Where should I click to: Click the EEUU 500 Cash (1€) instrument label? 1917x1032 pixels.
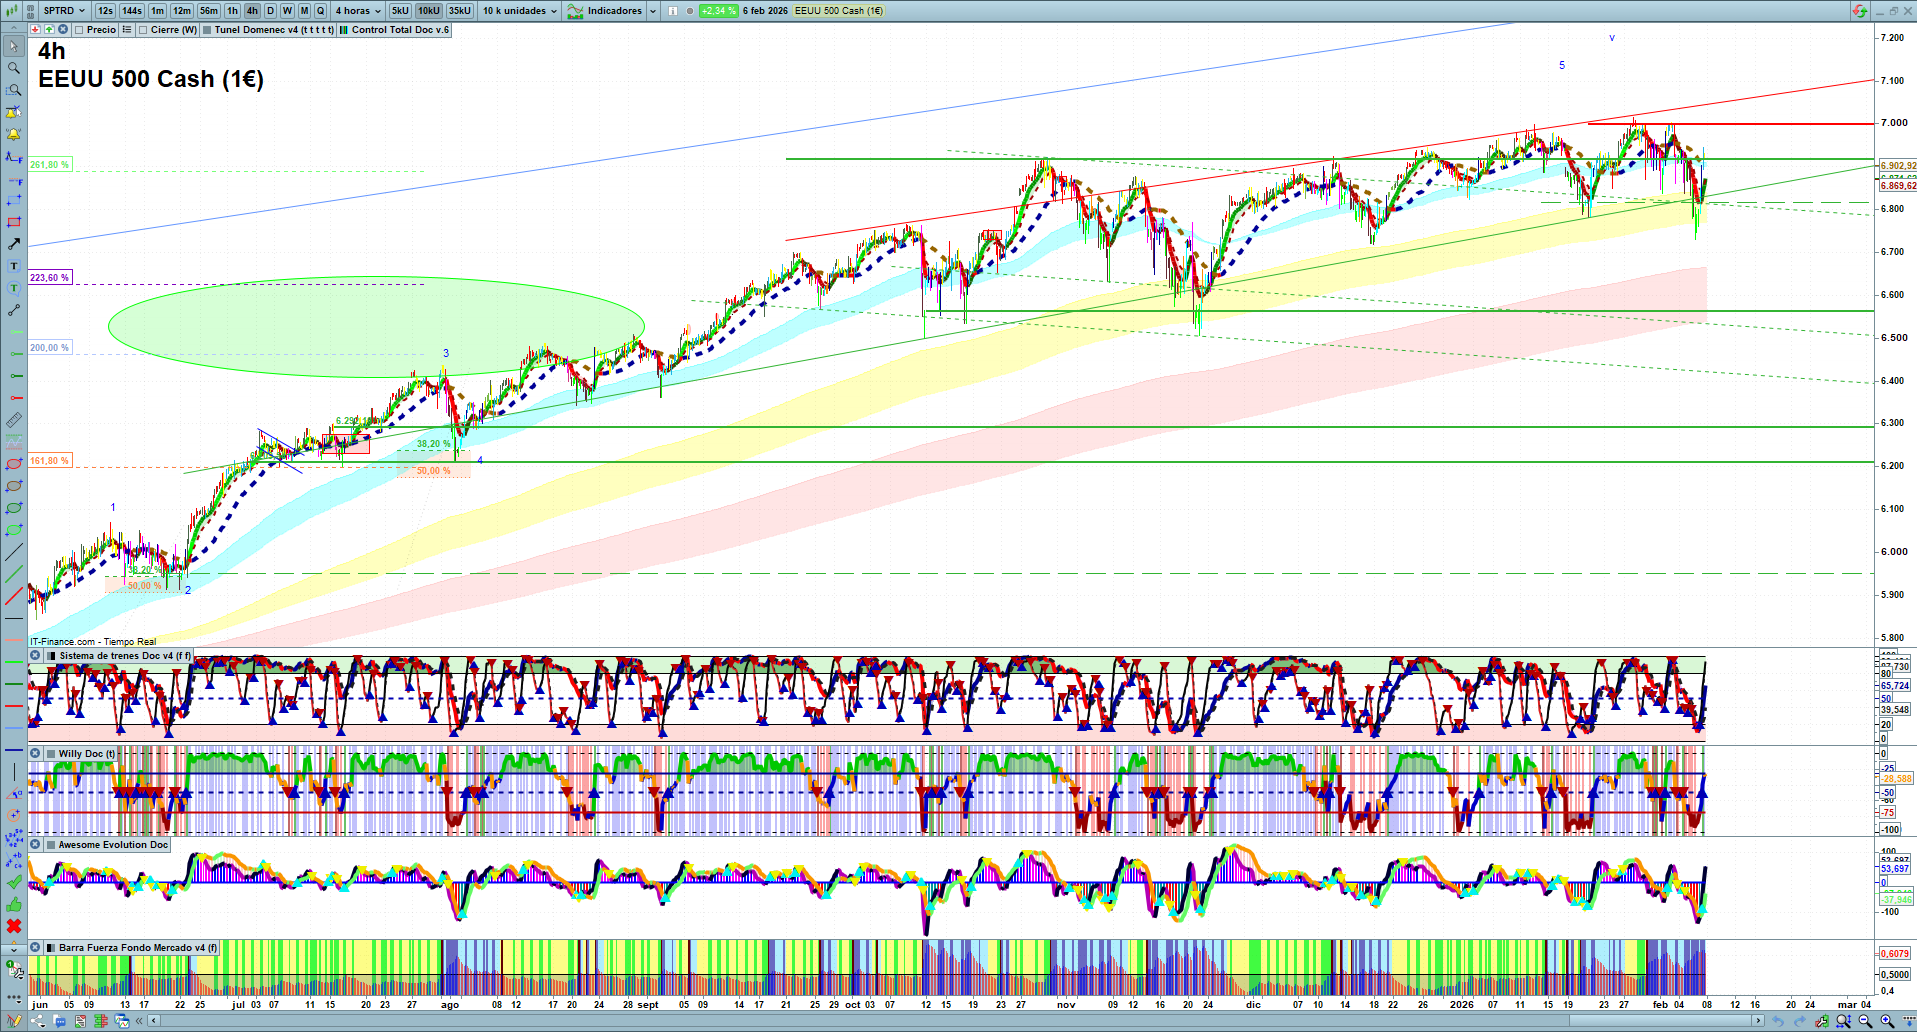838,11
